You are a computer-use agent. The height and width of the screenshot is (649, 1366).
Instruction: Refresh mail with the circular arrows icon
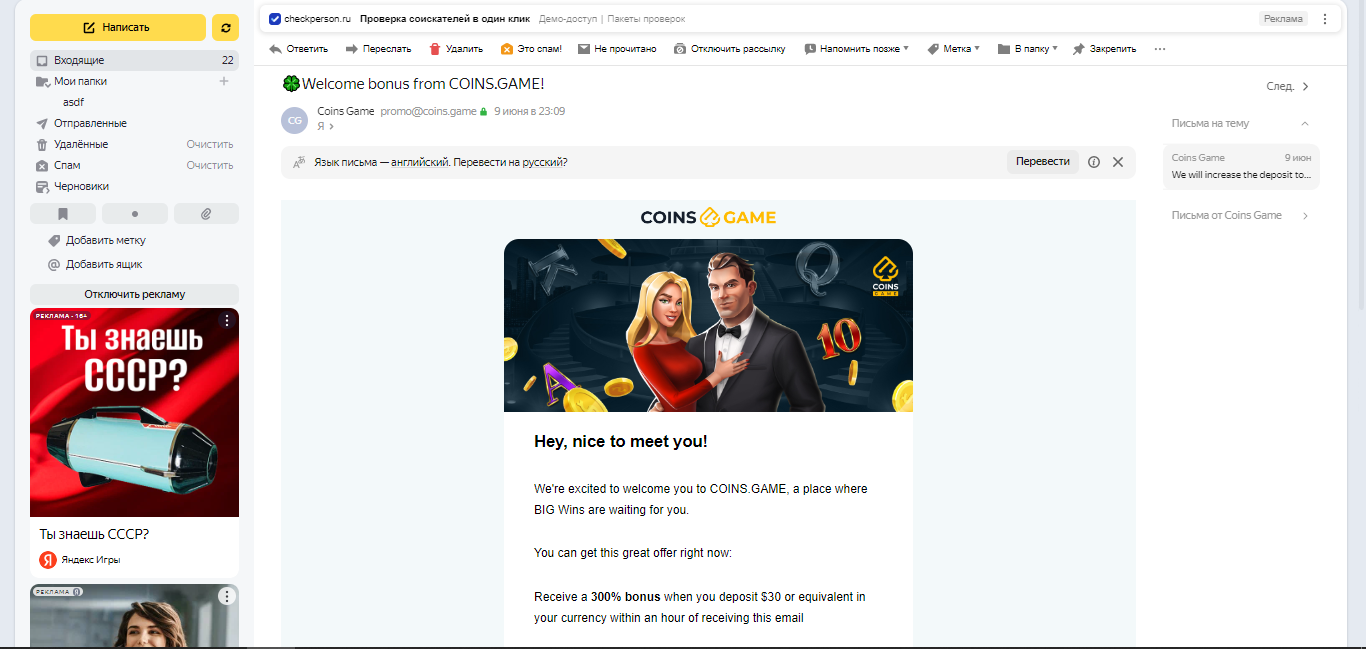pyautogui.click(x=226, y=27)
